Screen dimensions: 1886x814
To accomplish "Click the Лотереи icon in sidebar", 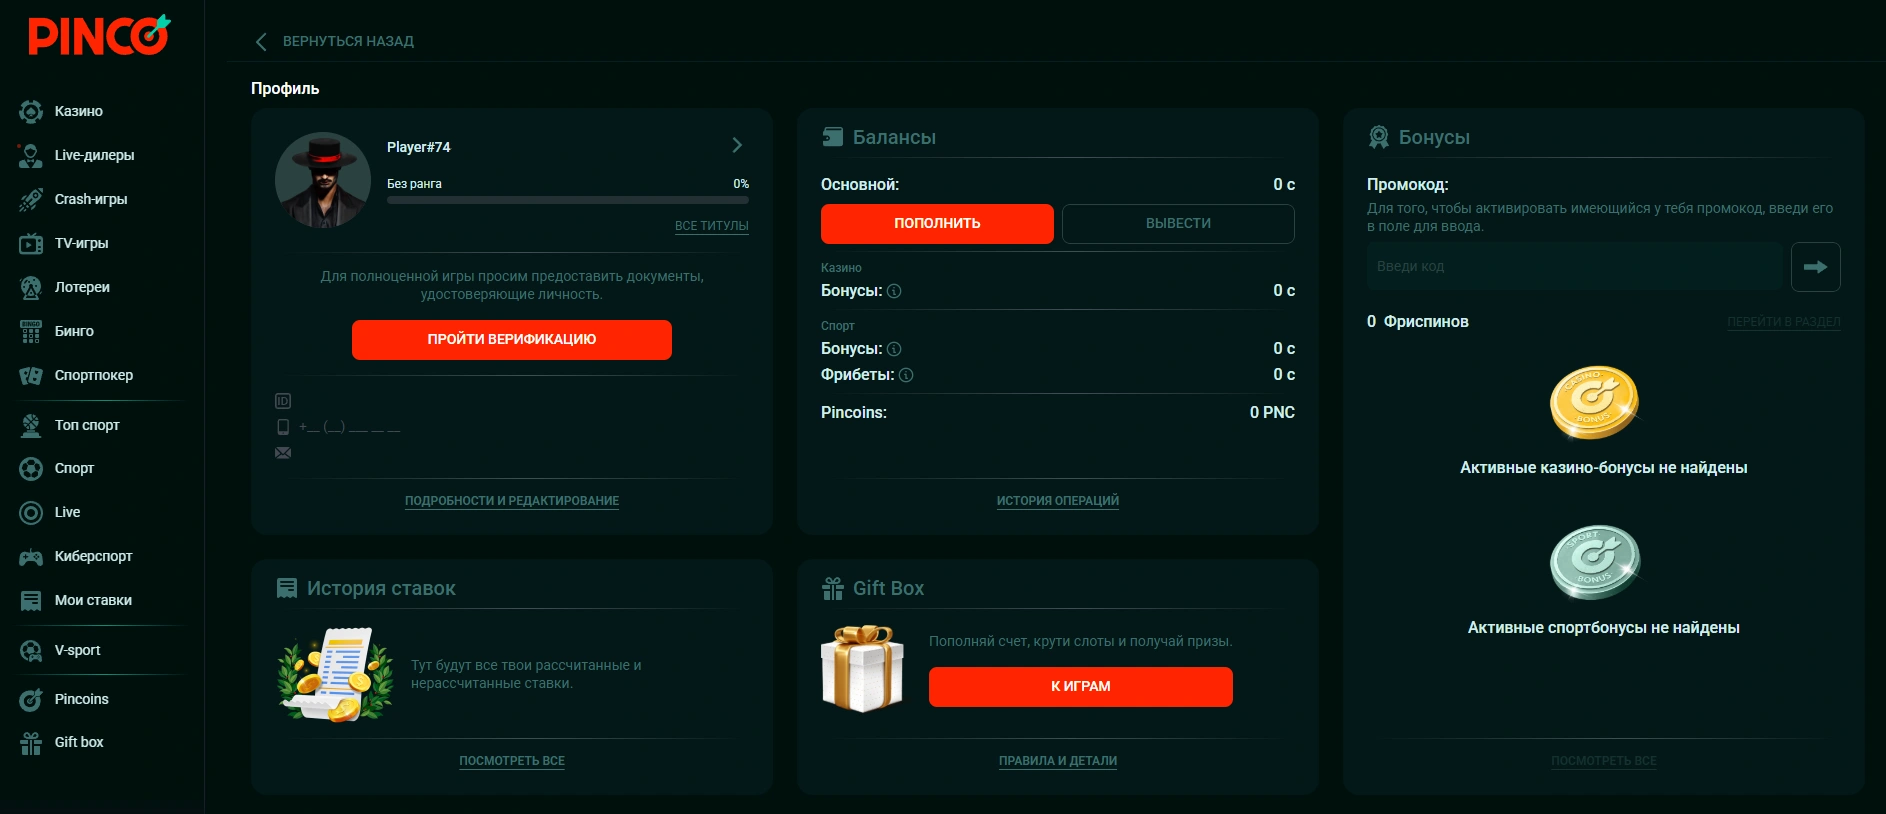I will (x=31, y=287).
